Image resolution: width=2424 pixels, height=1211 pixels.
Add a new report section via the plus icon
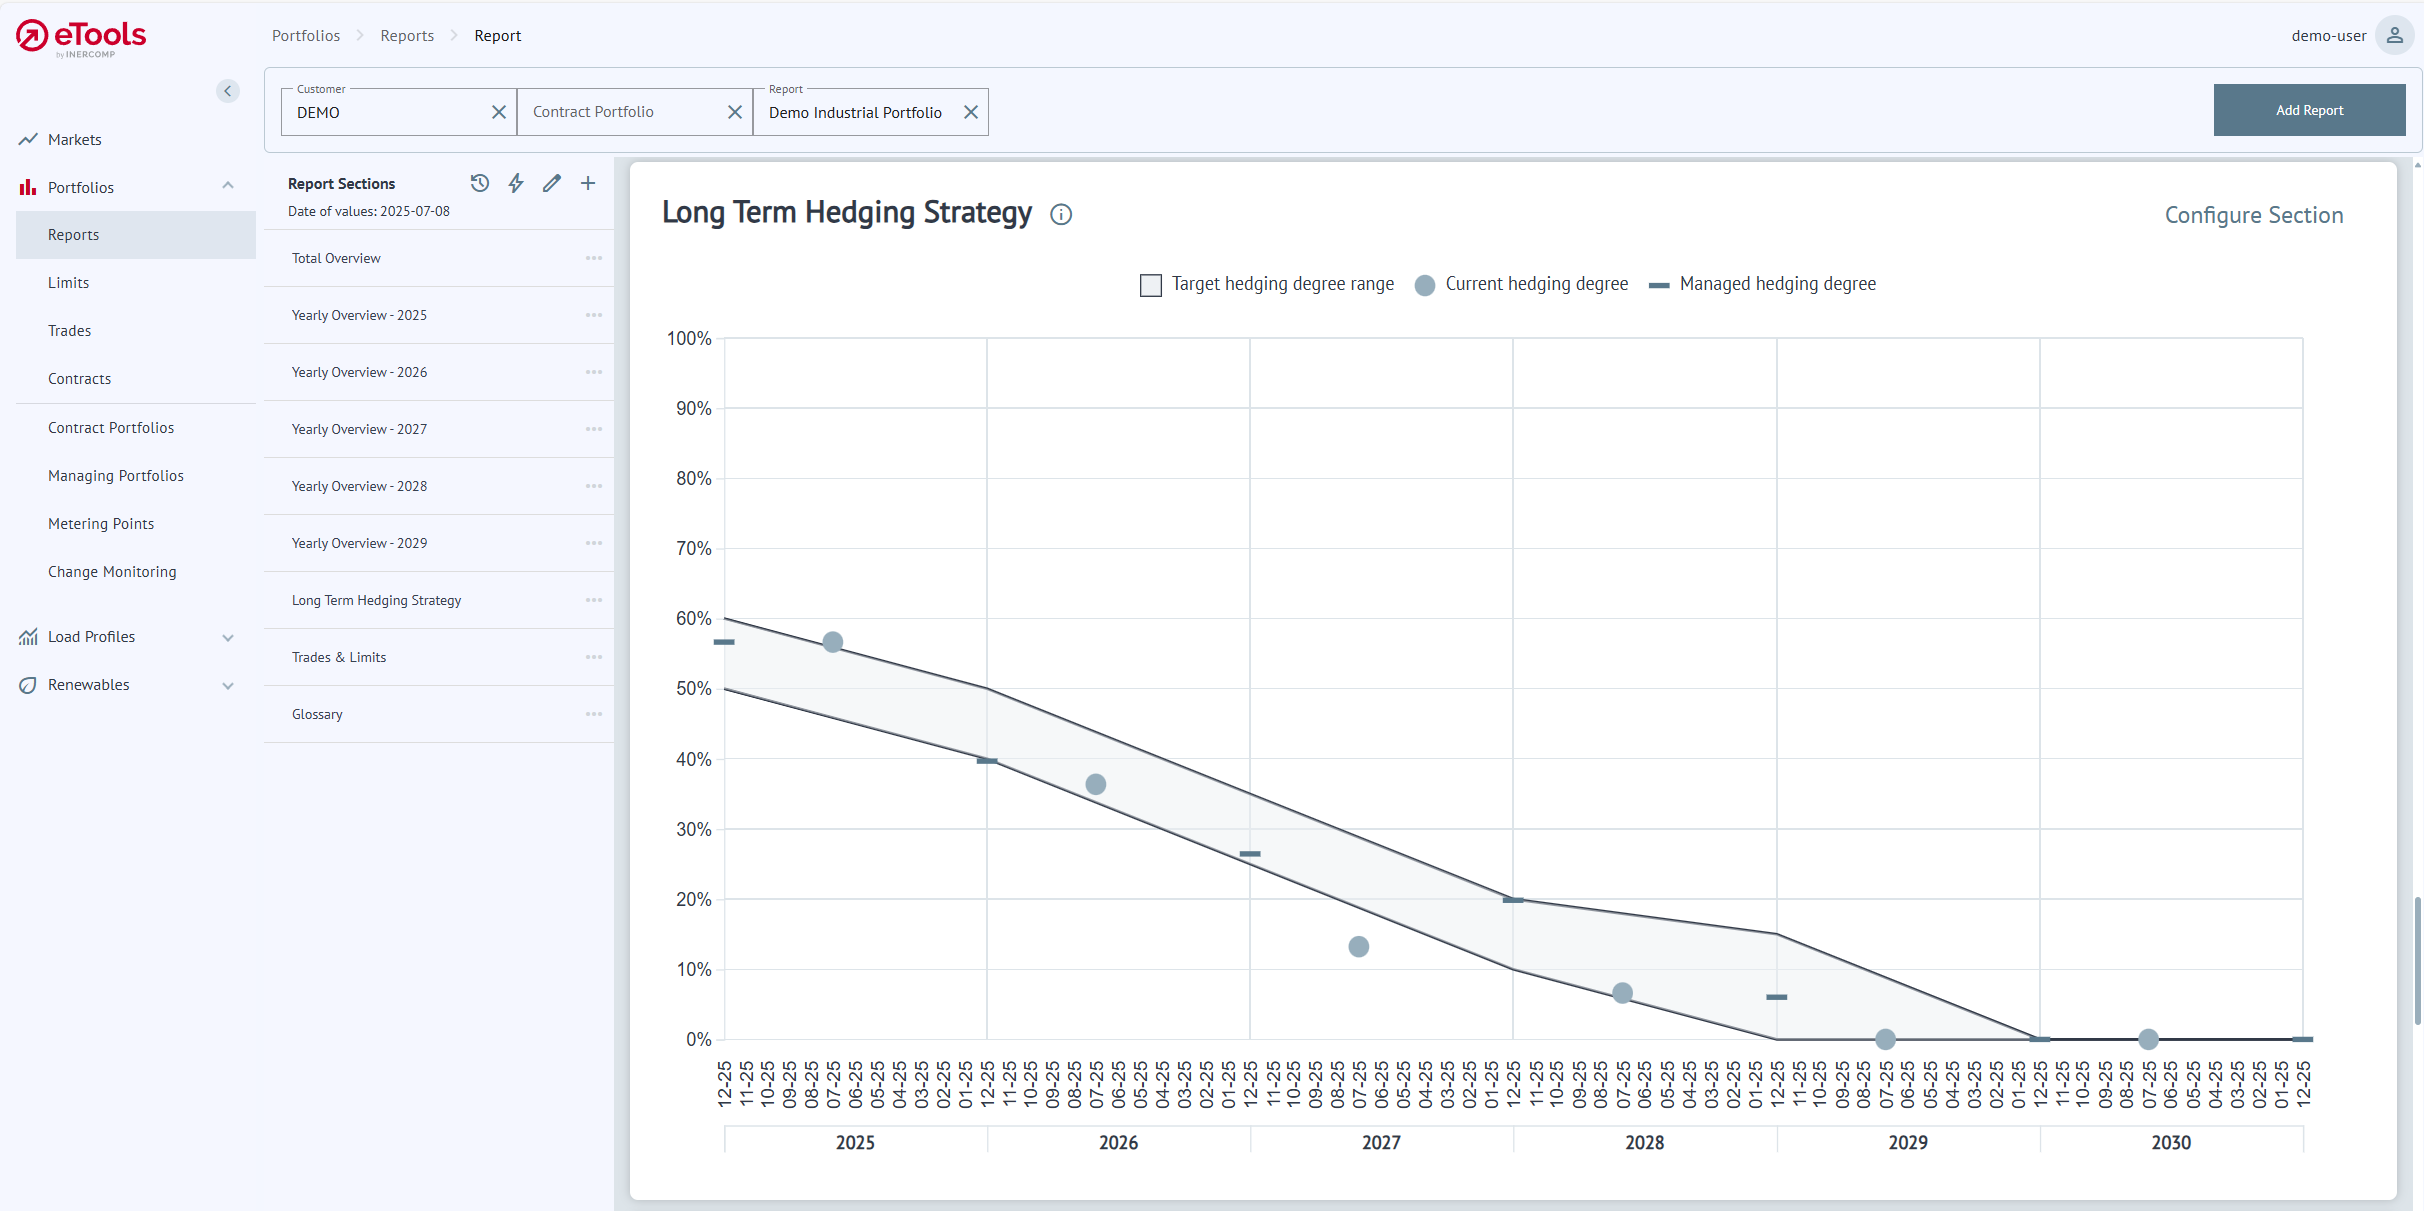tap(587, 183)
